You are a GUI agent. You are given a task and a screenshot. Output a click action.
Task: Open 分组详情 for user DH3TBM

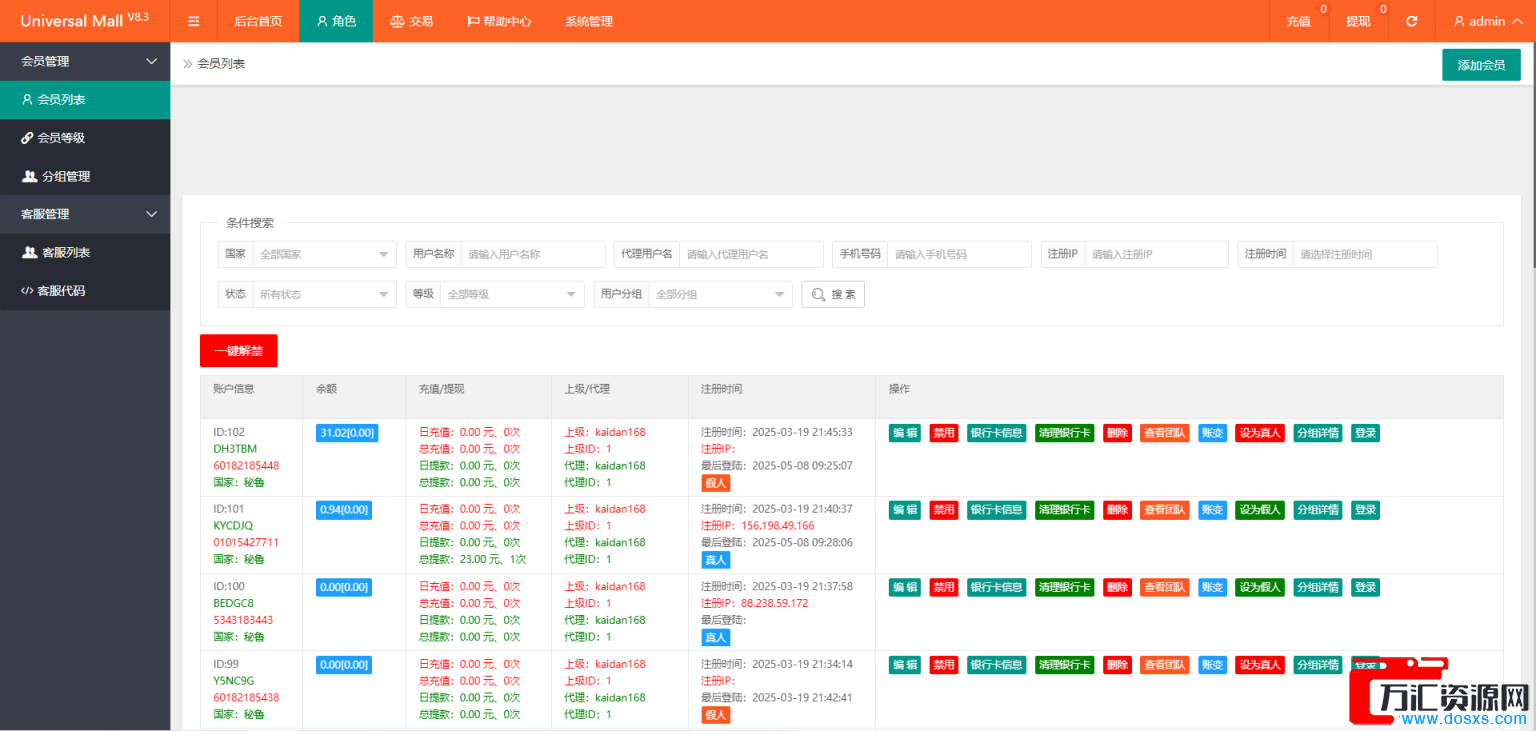pyautogui.click(x=1318, y=433)
